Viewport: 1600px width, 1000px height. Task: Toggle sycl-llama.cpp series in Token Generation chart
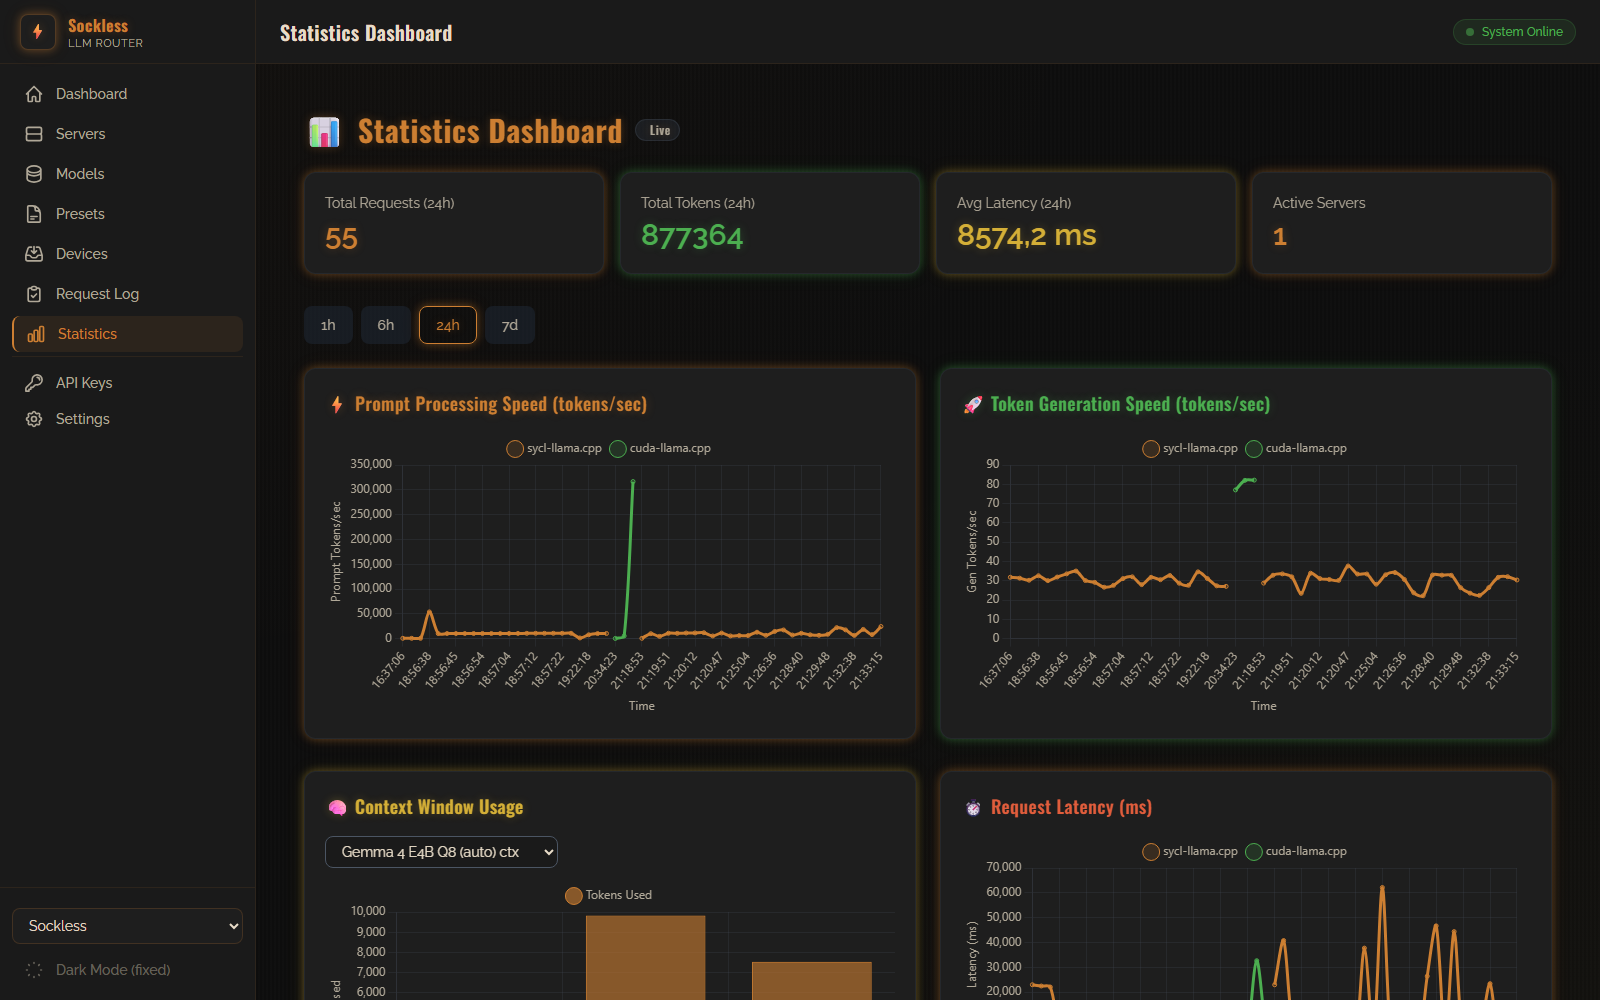tap(1190, 448)
